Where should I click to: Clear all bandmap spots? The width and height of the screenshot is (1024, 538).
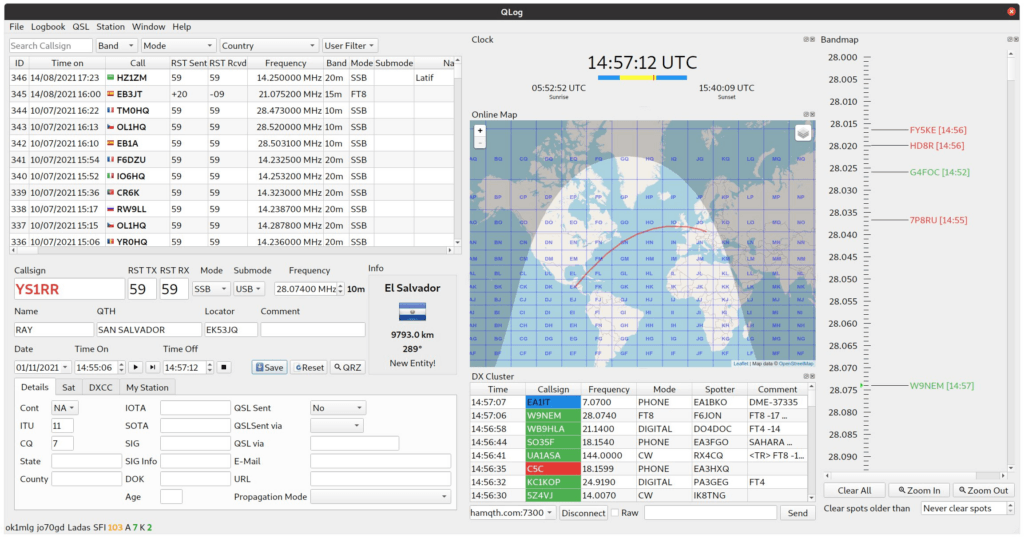point(854,490)
